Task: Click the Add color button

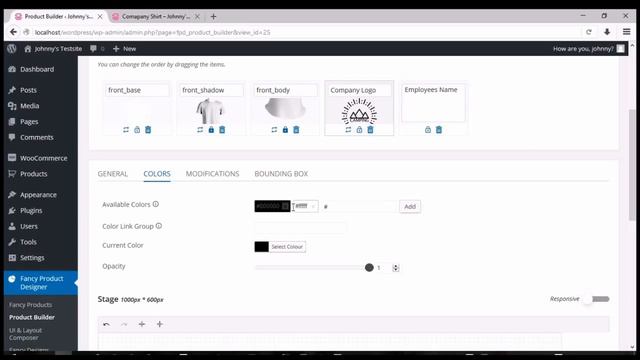Action: [410, 207]
